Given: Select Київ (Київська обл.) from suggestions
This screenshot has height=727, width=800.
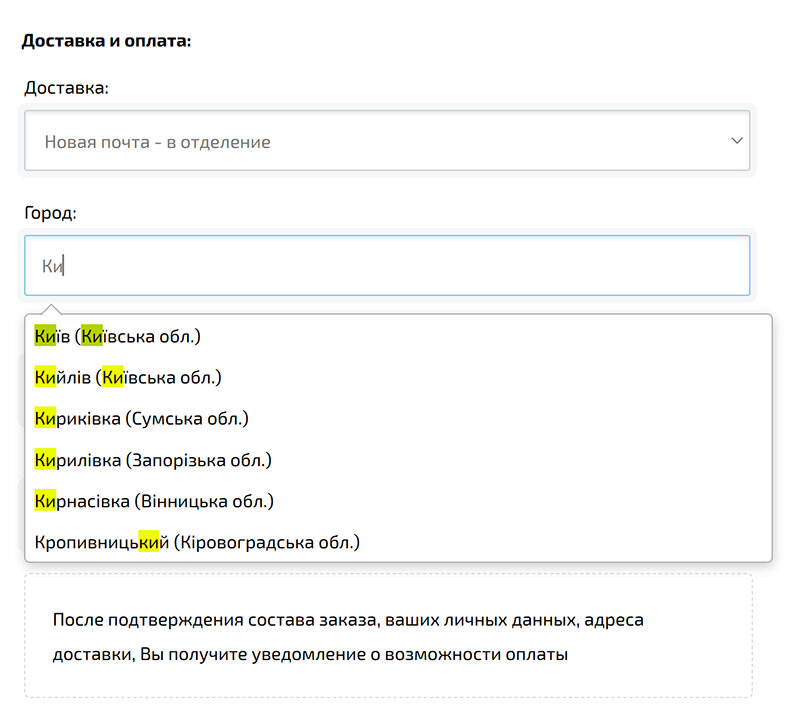Looking at the screenshot, I should 120,336.
